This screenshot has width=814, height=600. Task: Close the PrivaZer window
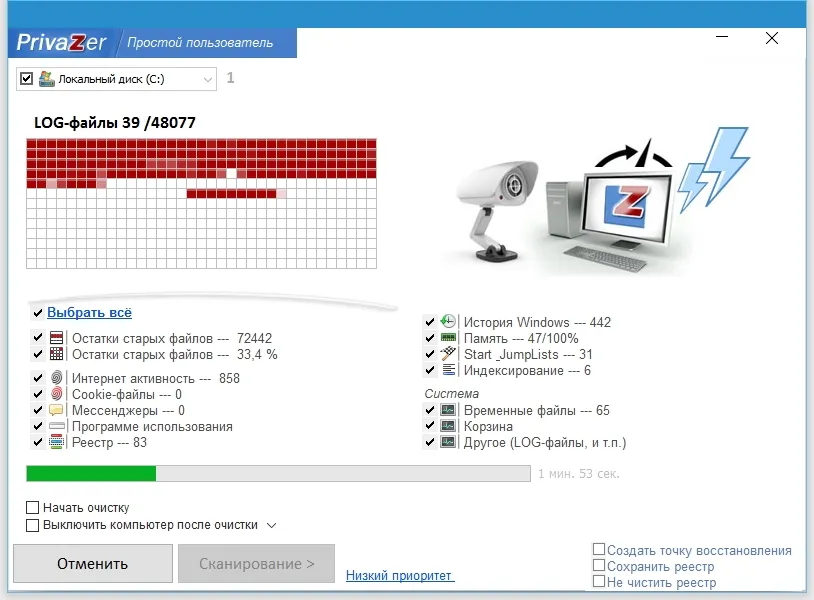click(772, 38)
